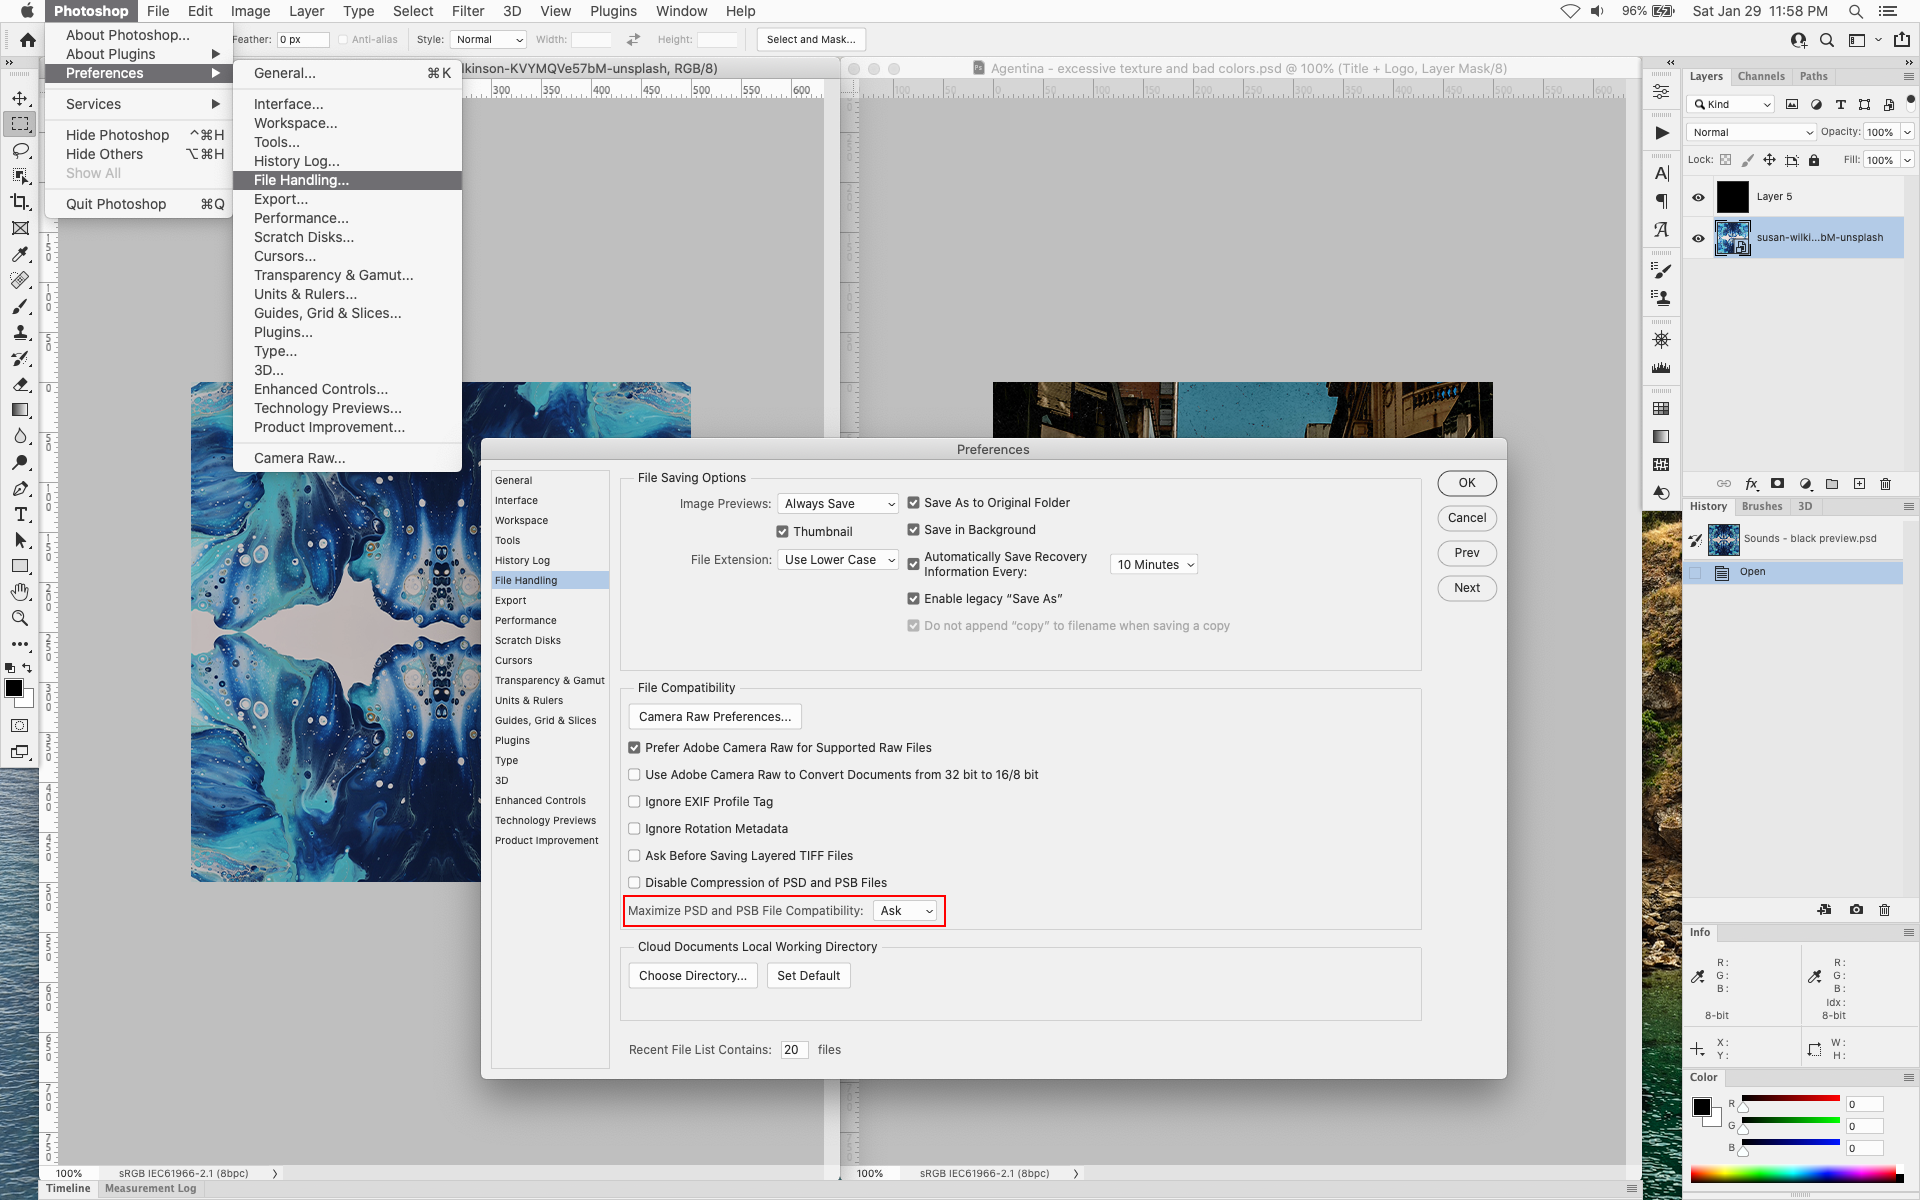Uncheck Save in Background

coord(913,529)
